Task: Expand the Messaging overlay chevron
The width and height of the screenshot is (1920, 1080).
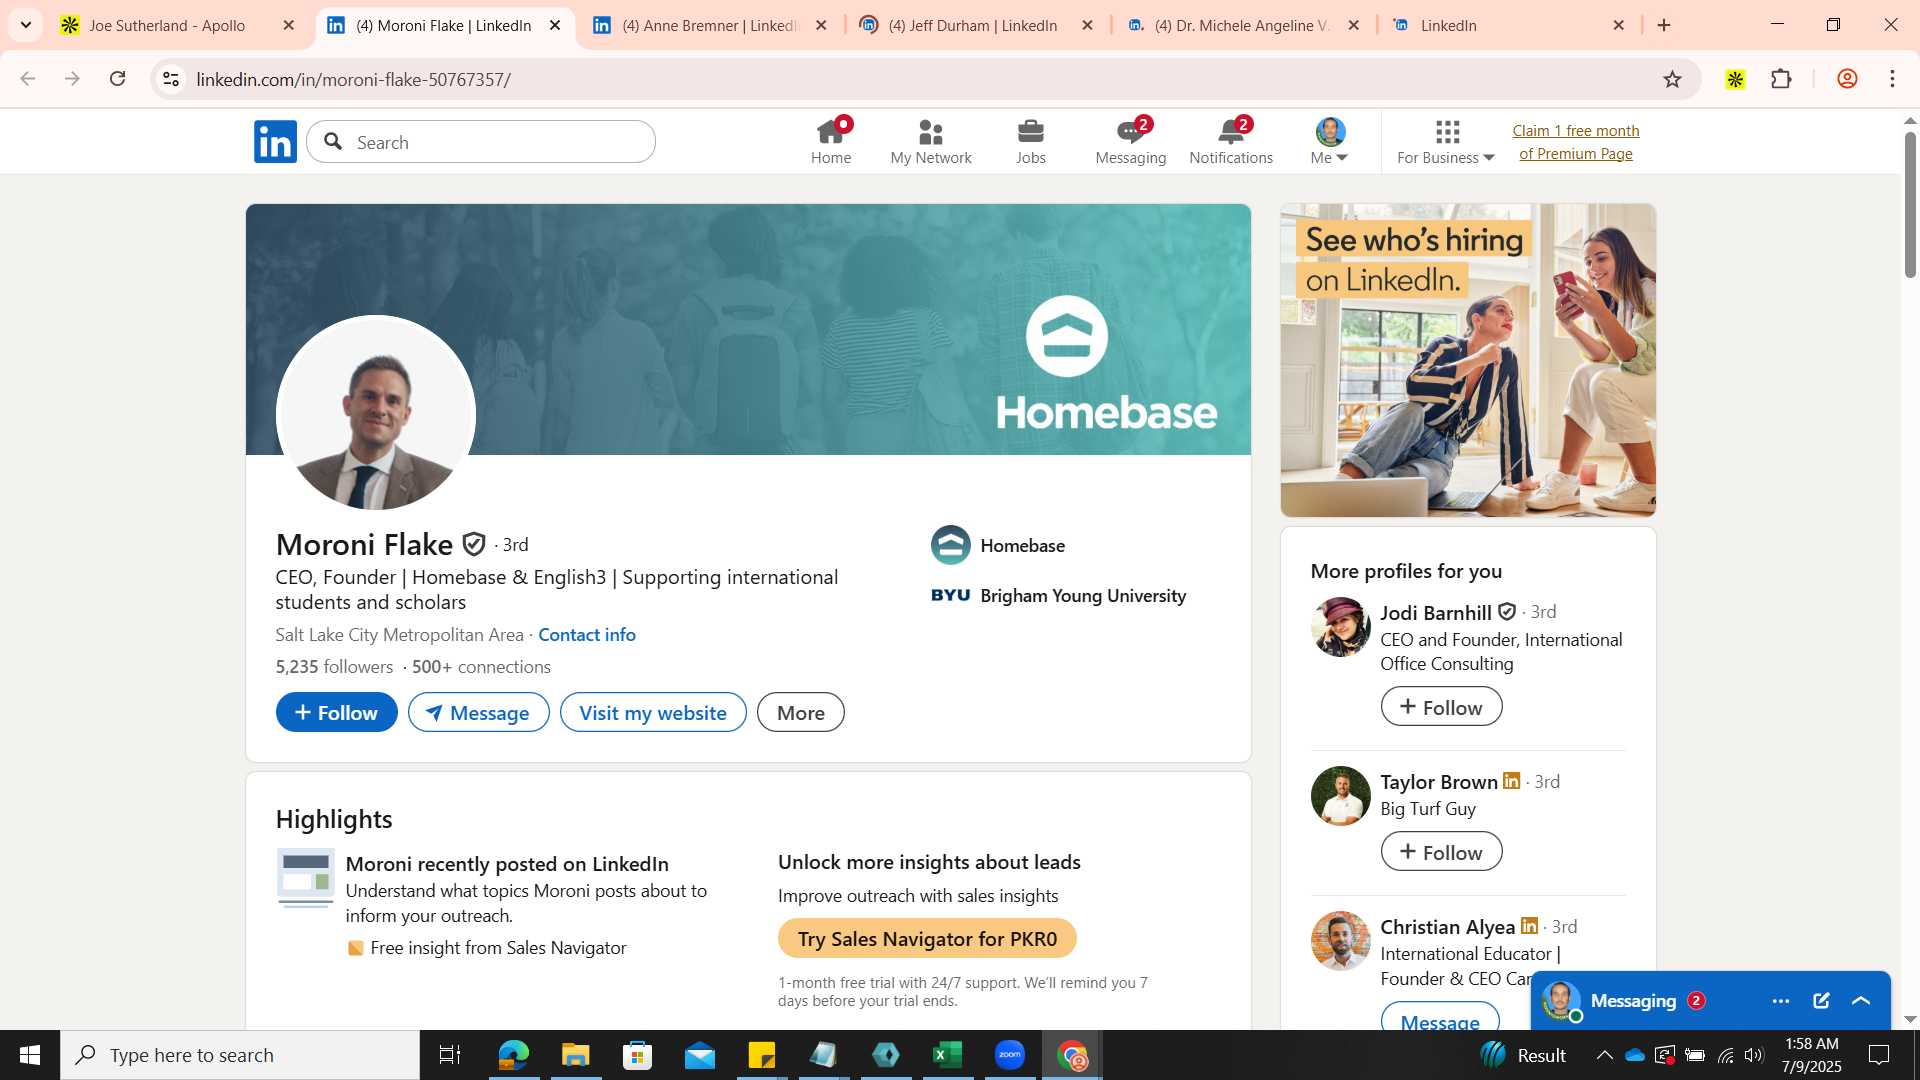Action: pos(1861,1001)
